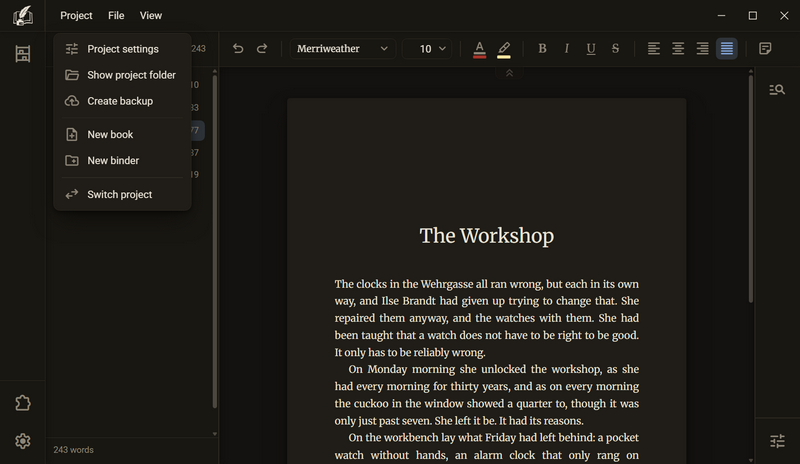
Task: Open the plugins puzzle piece icon
Action: click(x=22, y=403)
